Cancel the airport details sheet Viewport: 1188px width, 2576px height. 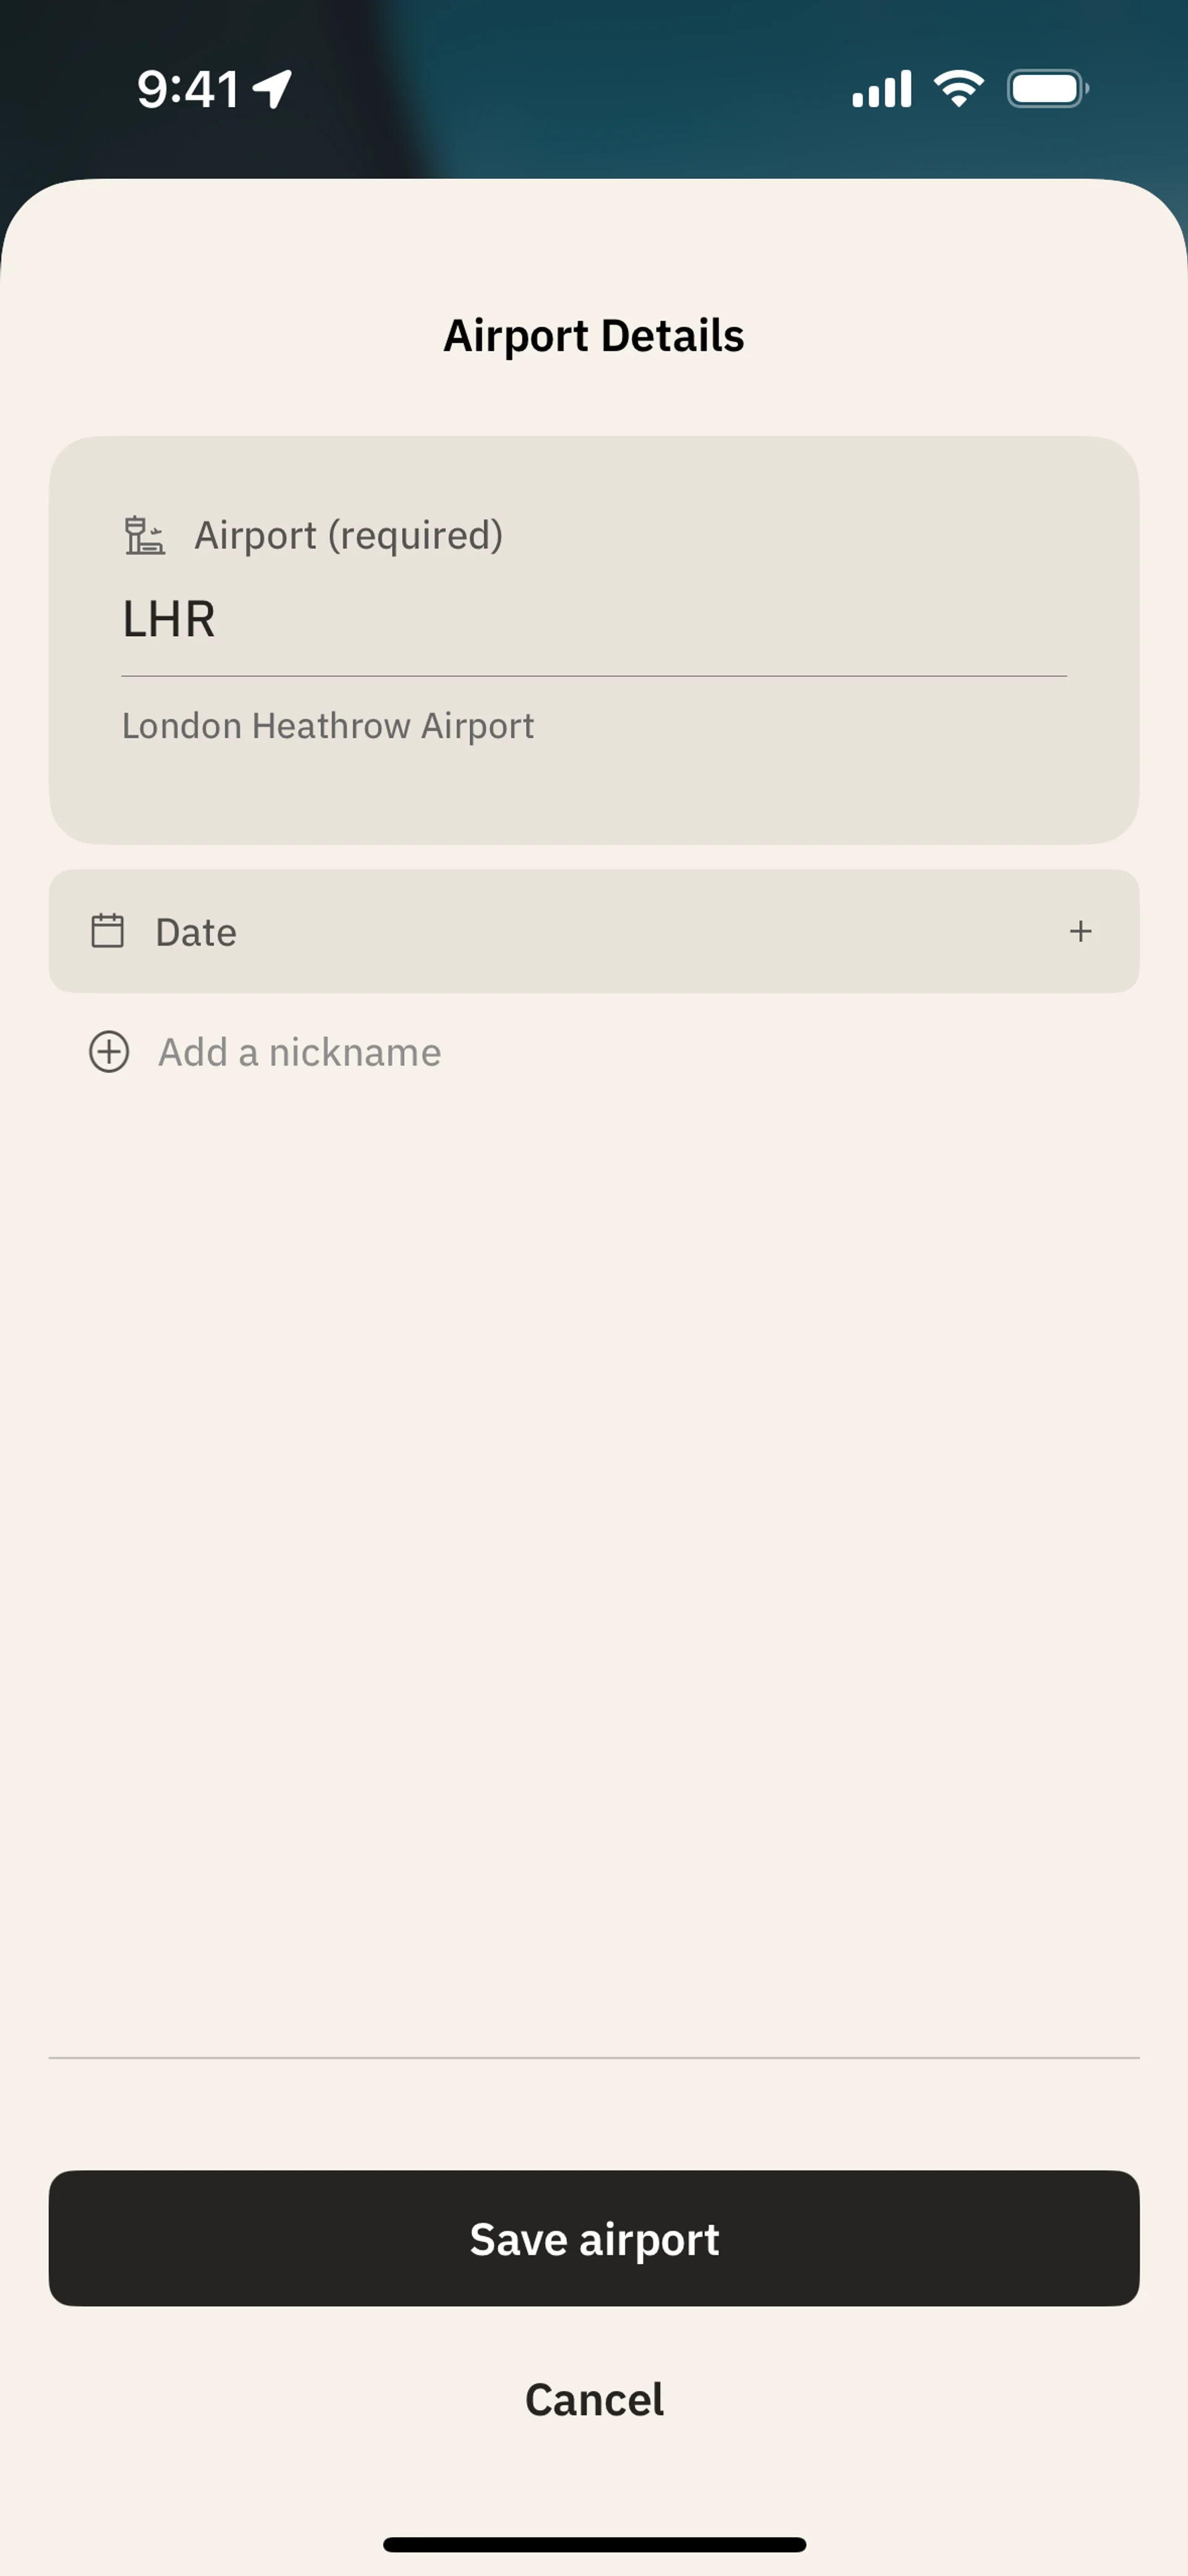tap(594, 2399)
